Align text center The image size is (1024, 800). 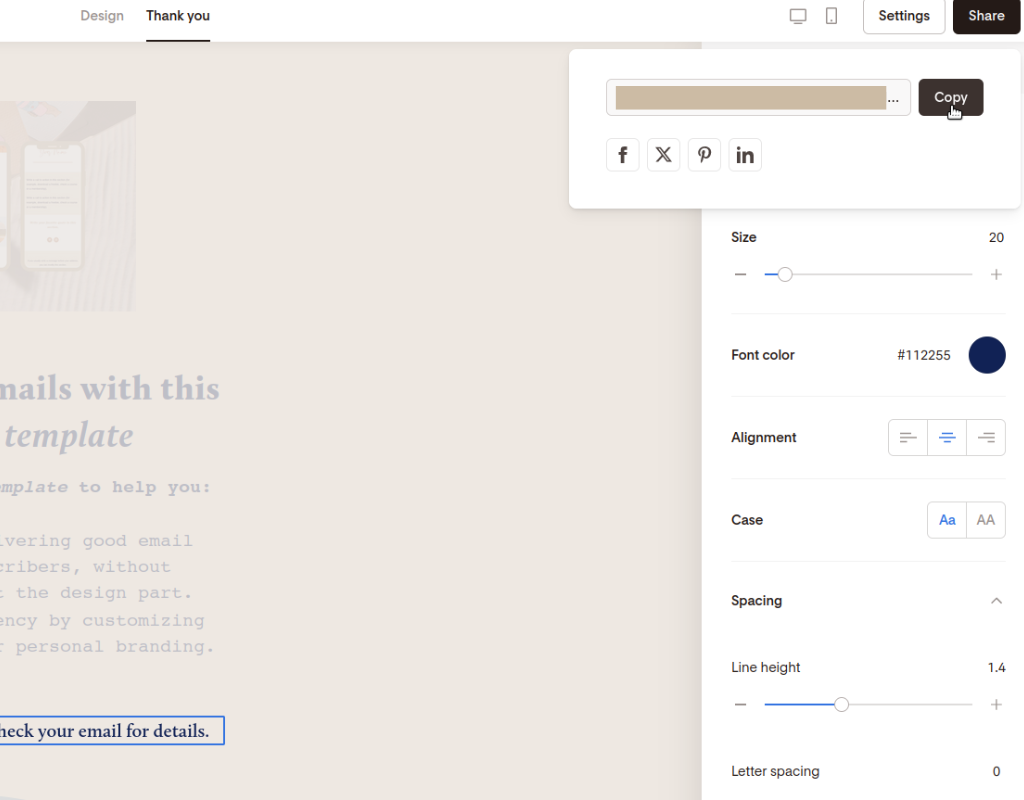coord(947,438)
